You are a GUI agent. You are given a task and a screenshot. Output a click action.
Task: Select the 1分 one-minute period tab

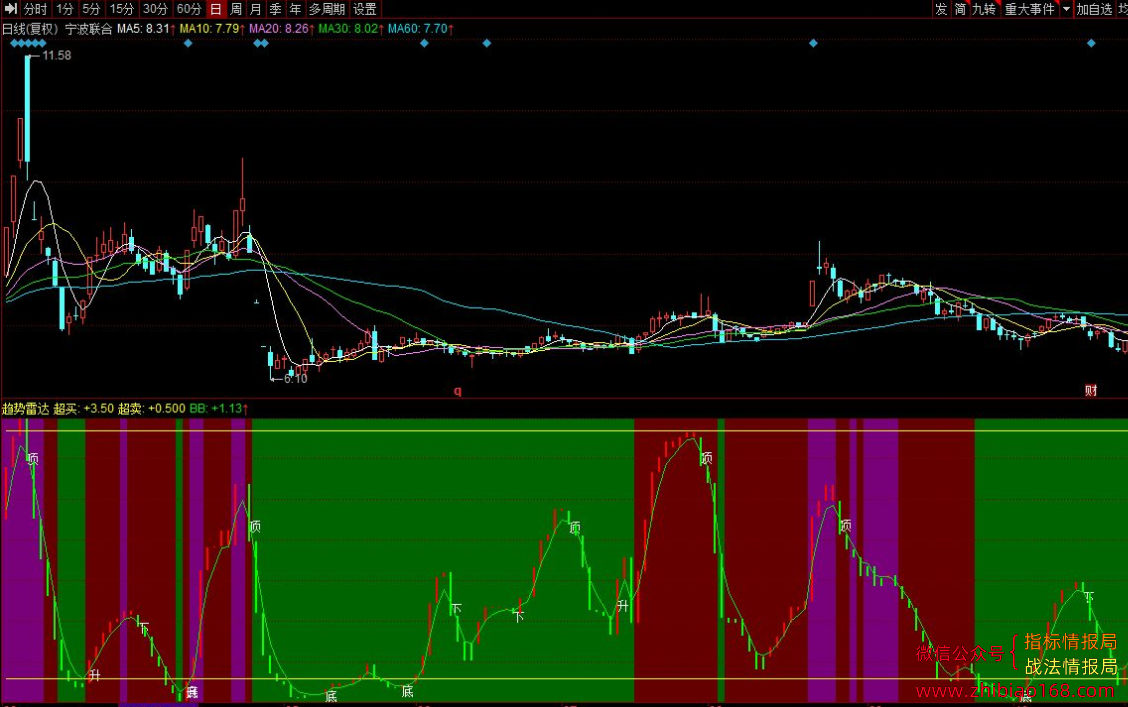coord(65,9)
